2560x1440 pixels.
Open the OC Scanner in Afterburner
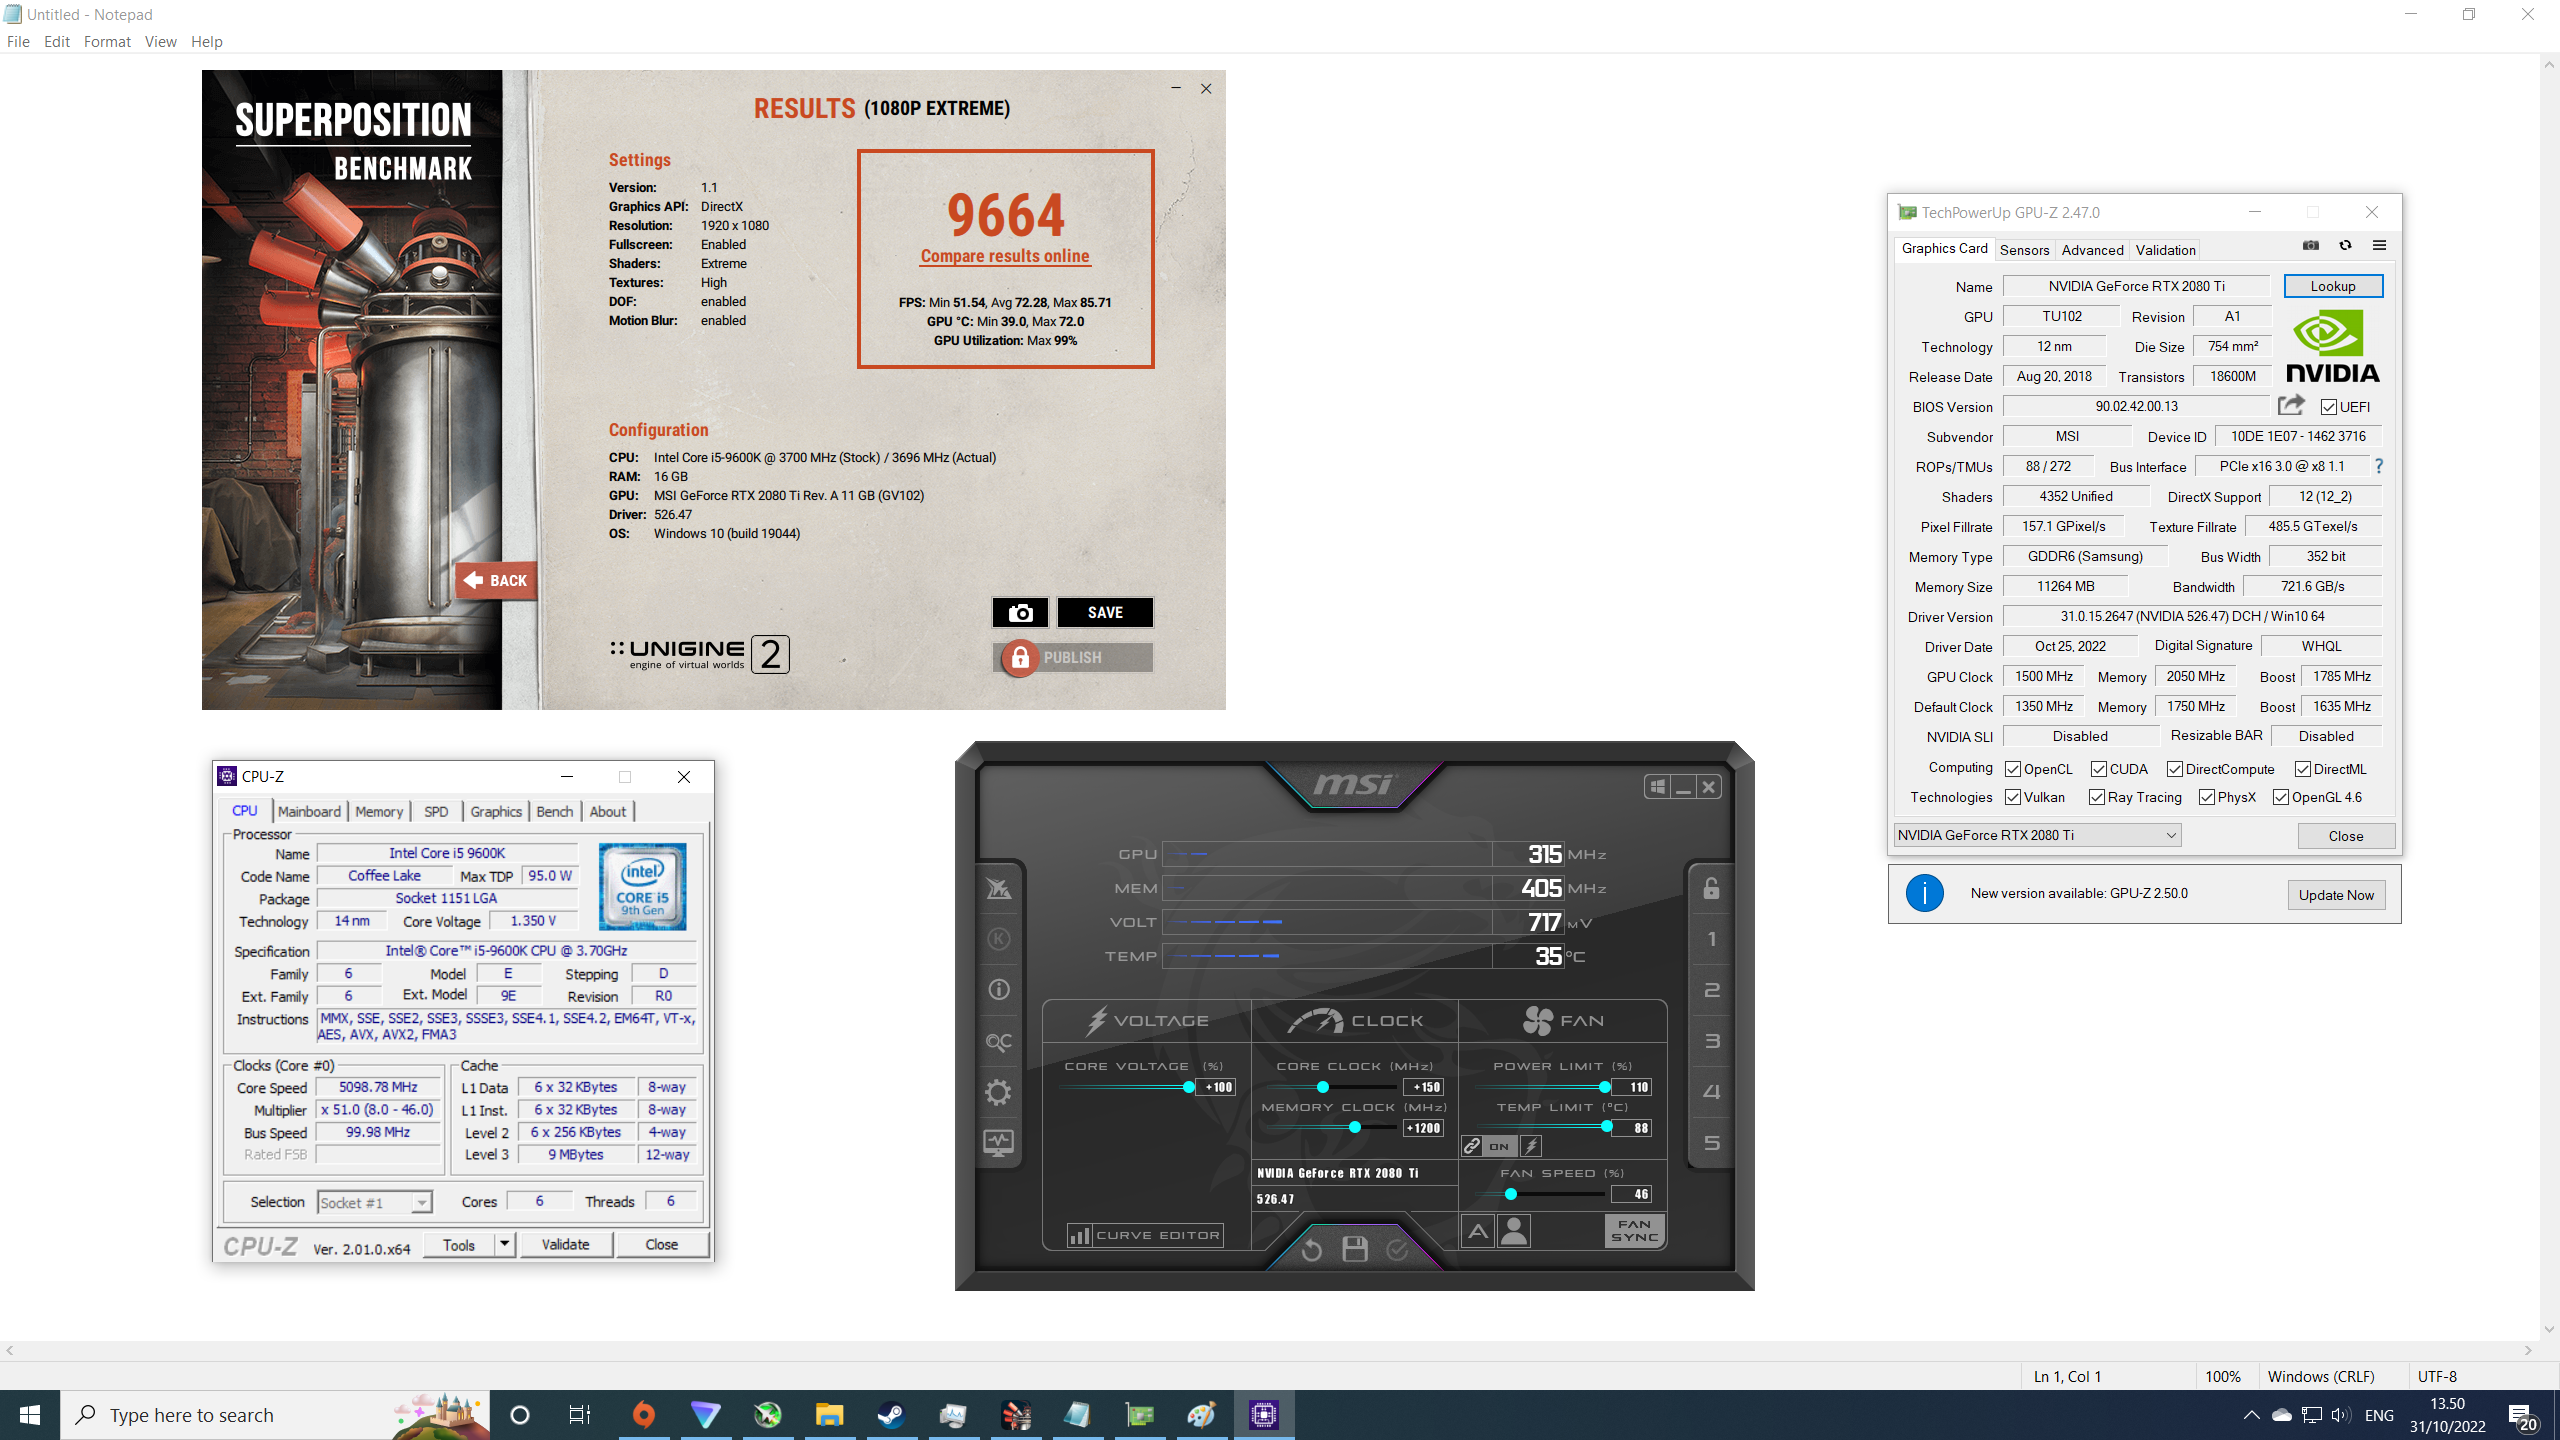coord(998,1042)
